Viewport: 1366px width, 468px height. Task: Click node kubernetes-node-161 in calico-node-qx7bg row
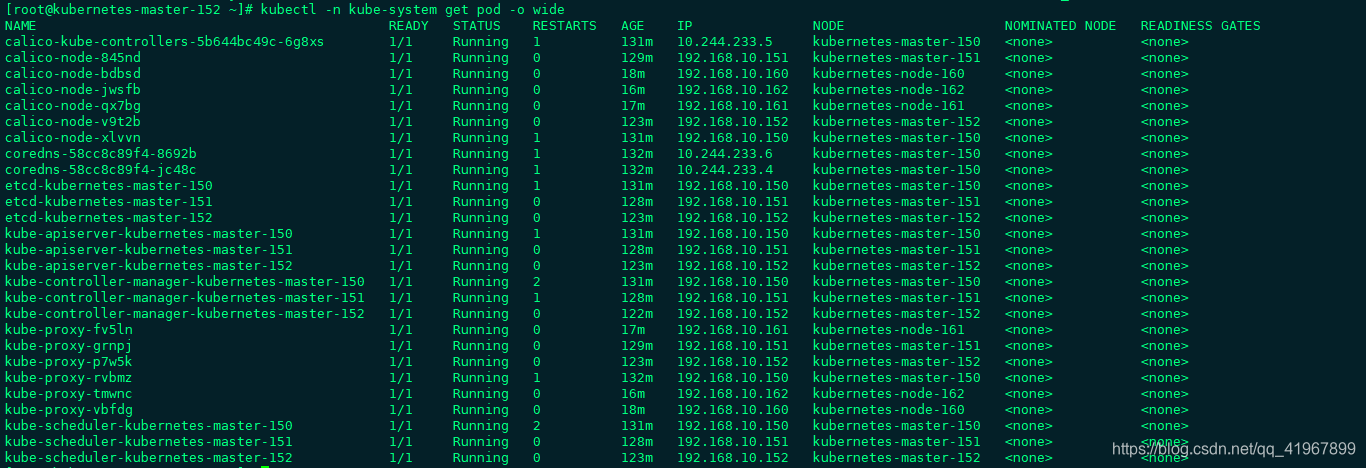click(889, 105)
